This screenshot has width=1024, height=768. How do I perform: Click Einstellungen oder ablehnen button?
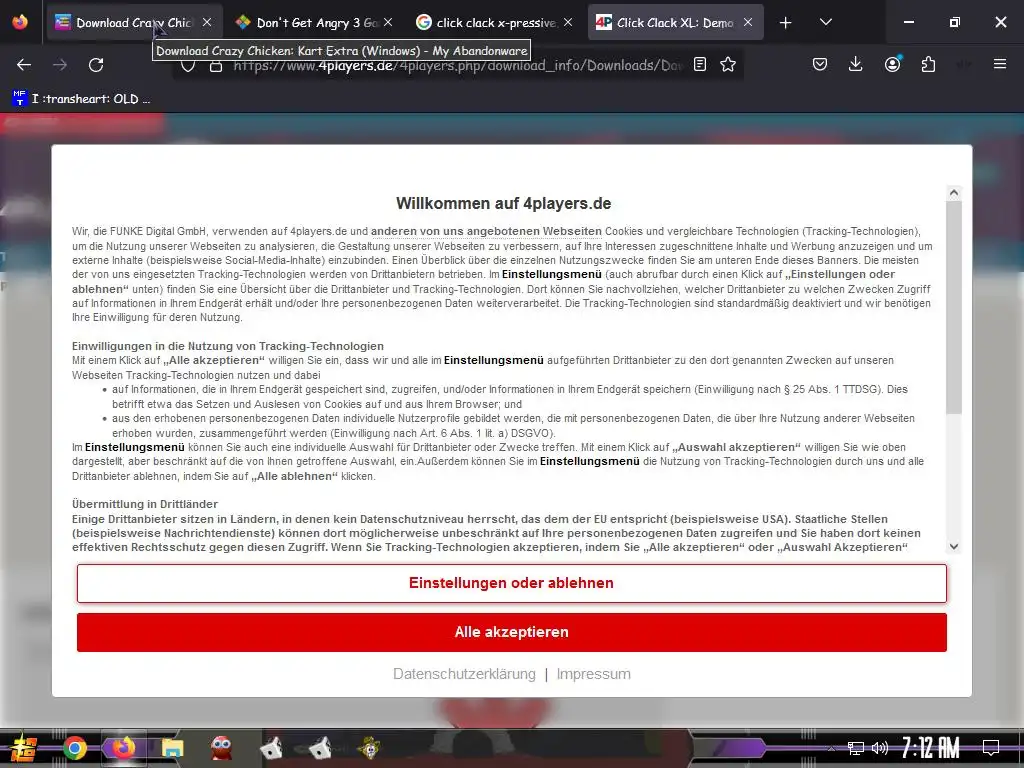511,583
